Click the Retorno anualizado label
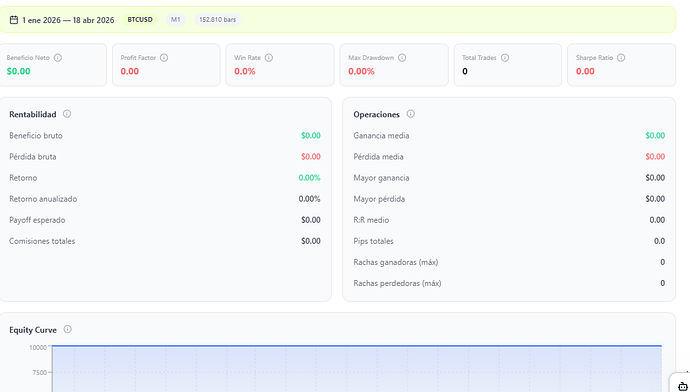Viewport: 690px width, 392px height. tap(43, 199)
